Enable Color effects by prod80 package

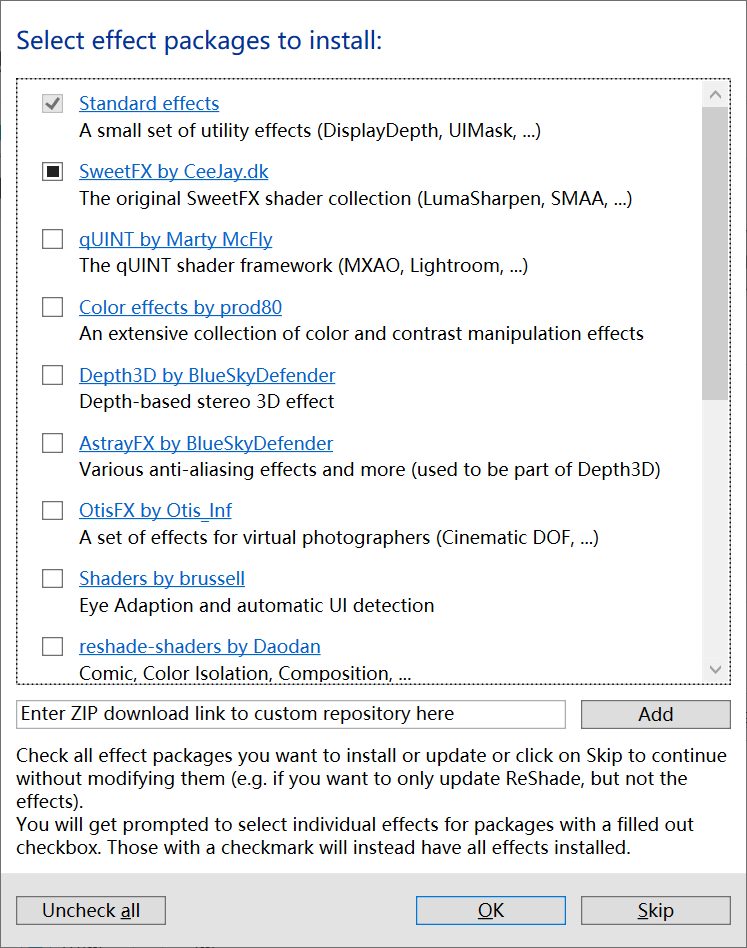[52, 308]
